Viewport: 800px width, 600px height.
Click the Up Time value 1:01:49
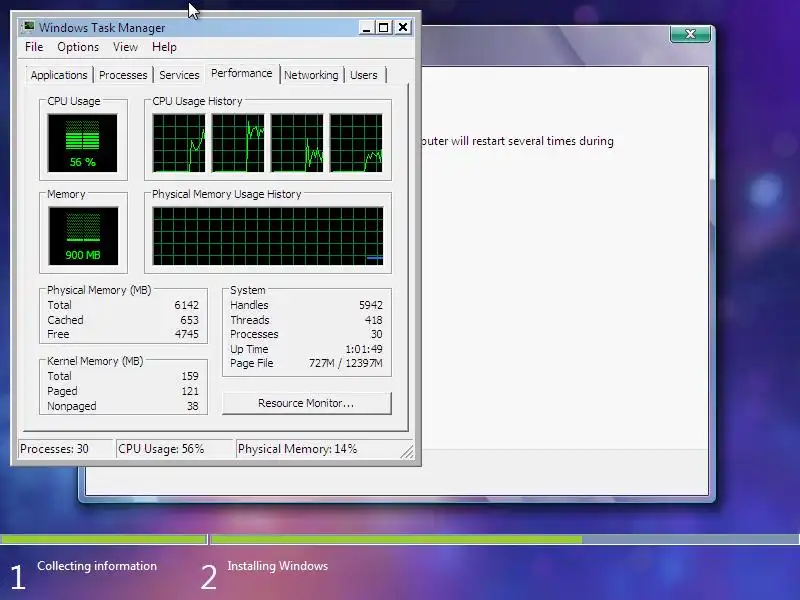click(x=364, y=349)
